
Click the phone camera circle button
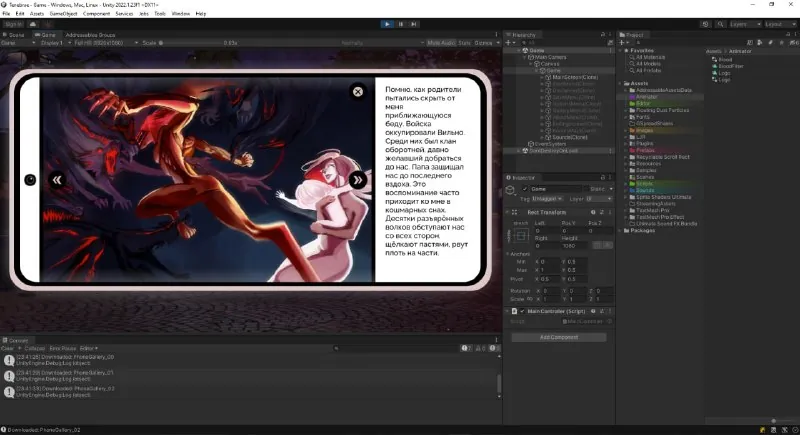pyautogui.click(x=30, y=180)
